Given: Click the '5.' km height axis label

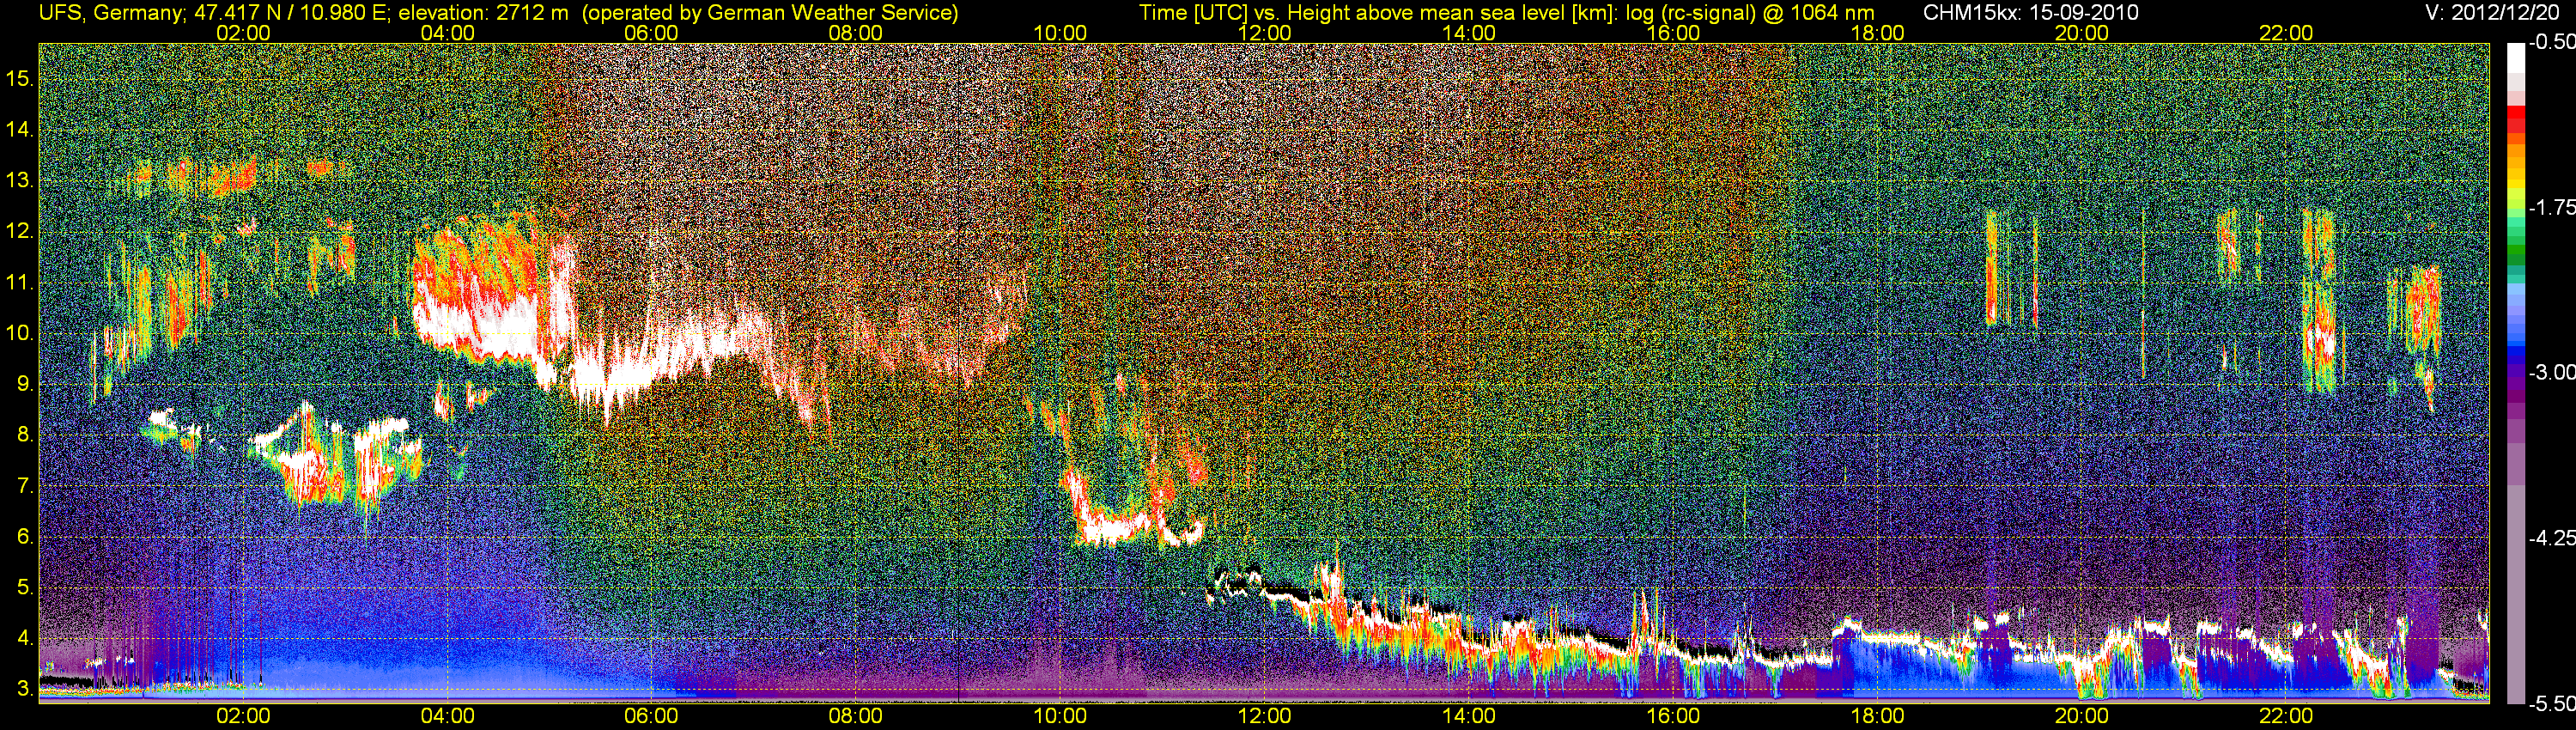Looking at the screenshot, I should [25, 588].
